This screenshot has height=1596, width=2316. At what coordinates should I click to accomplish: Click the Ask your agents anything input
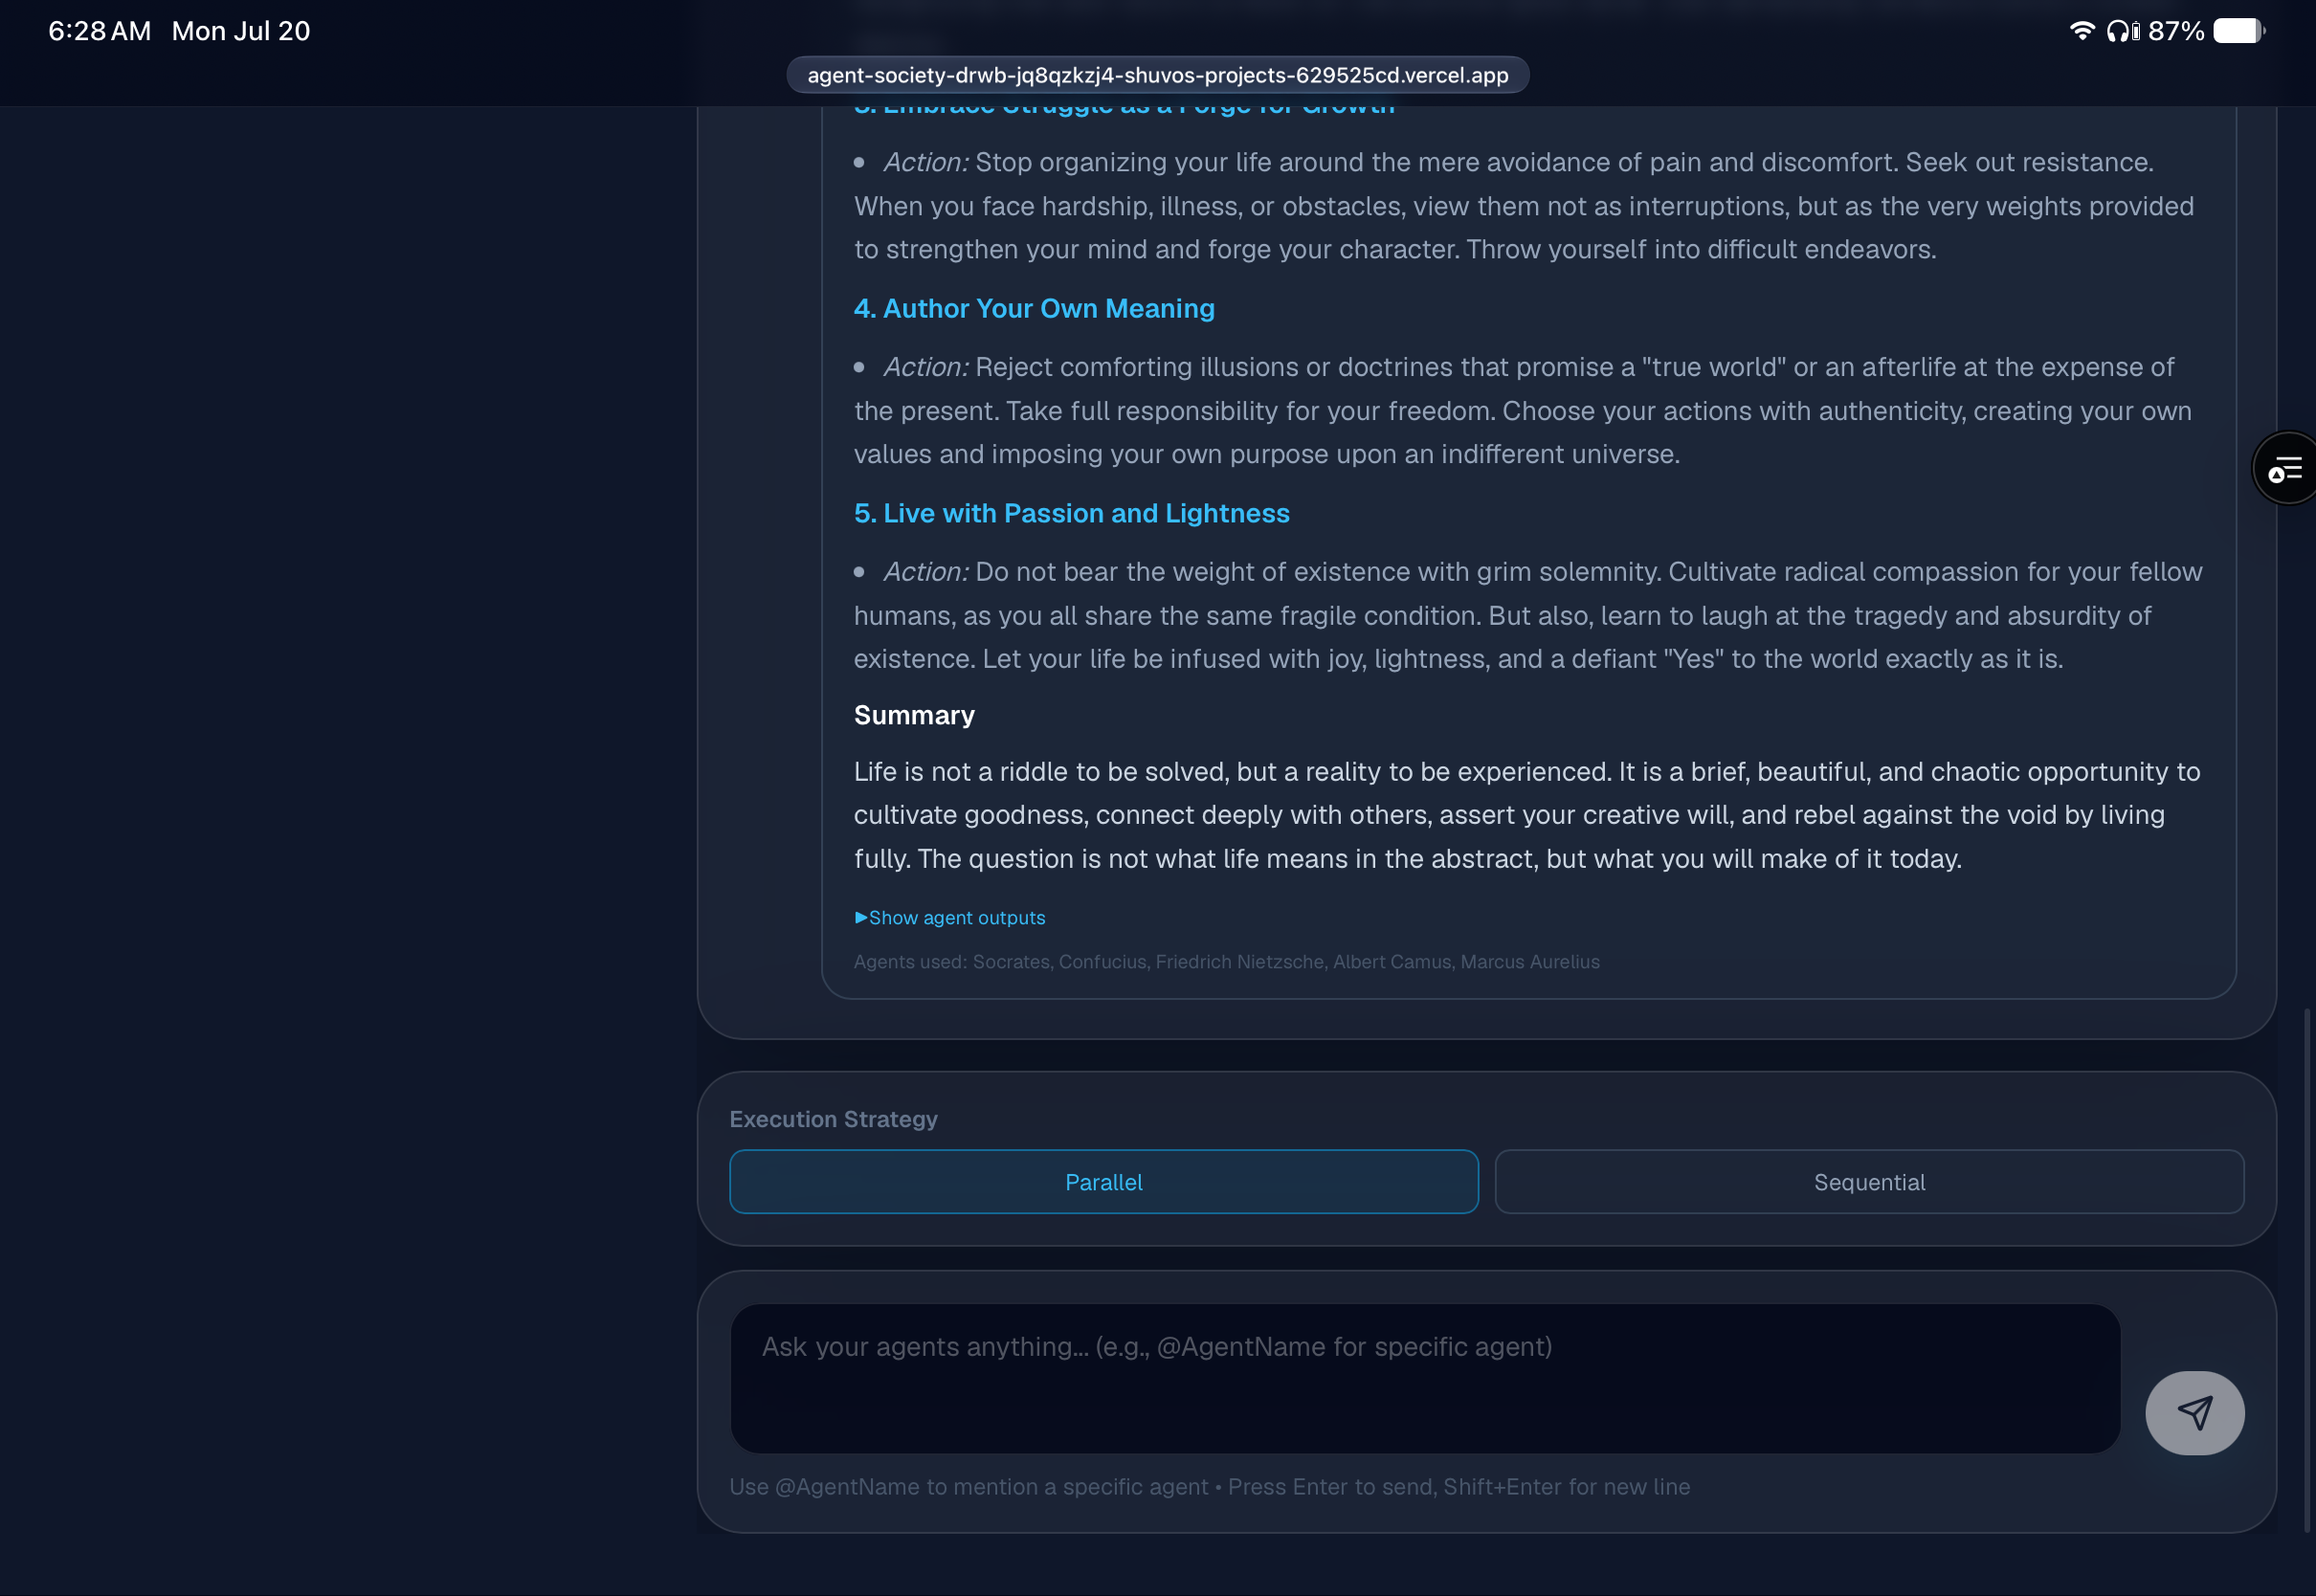(1424, 1377)
